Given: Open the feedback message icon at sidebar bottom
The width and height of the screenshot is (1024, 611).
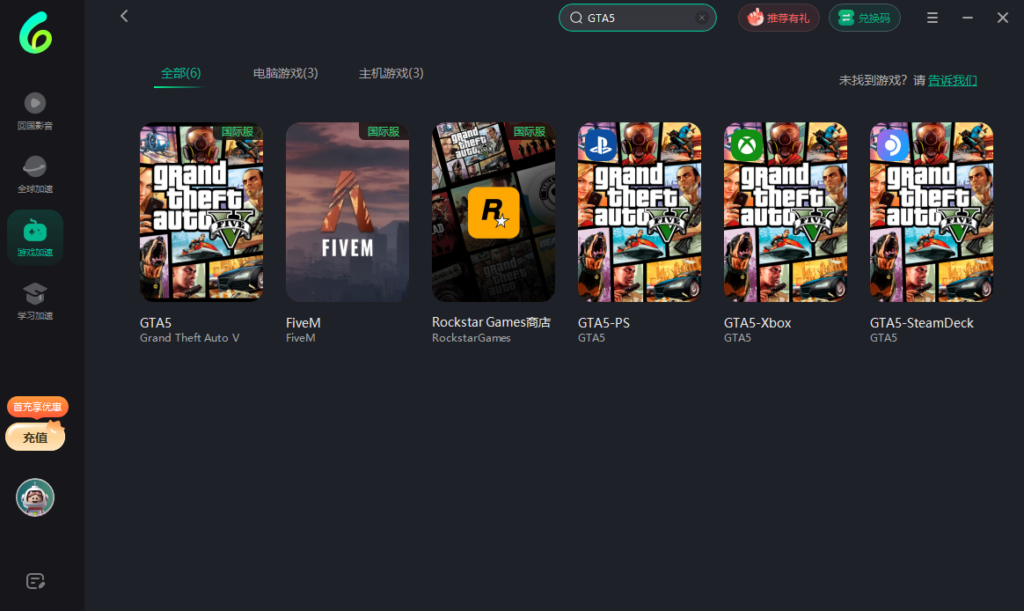Looking at the screenshot, I should [35, 580].
